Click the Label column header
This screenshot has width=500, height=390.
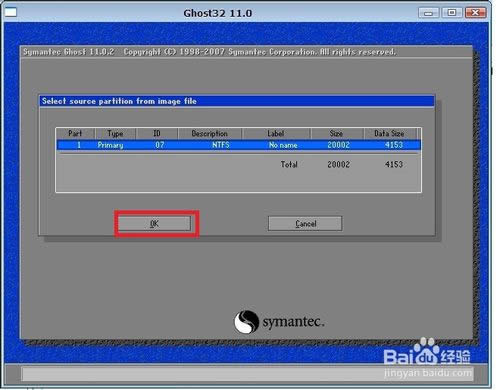[x=276, y=134]
